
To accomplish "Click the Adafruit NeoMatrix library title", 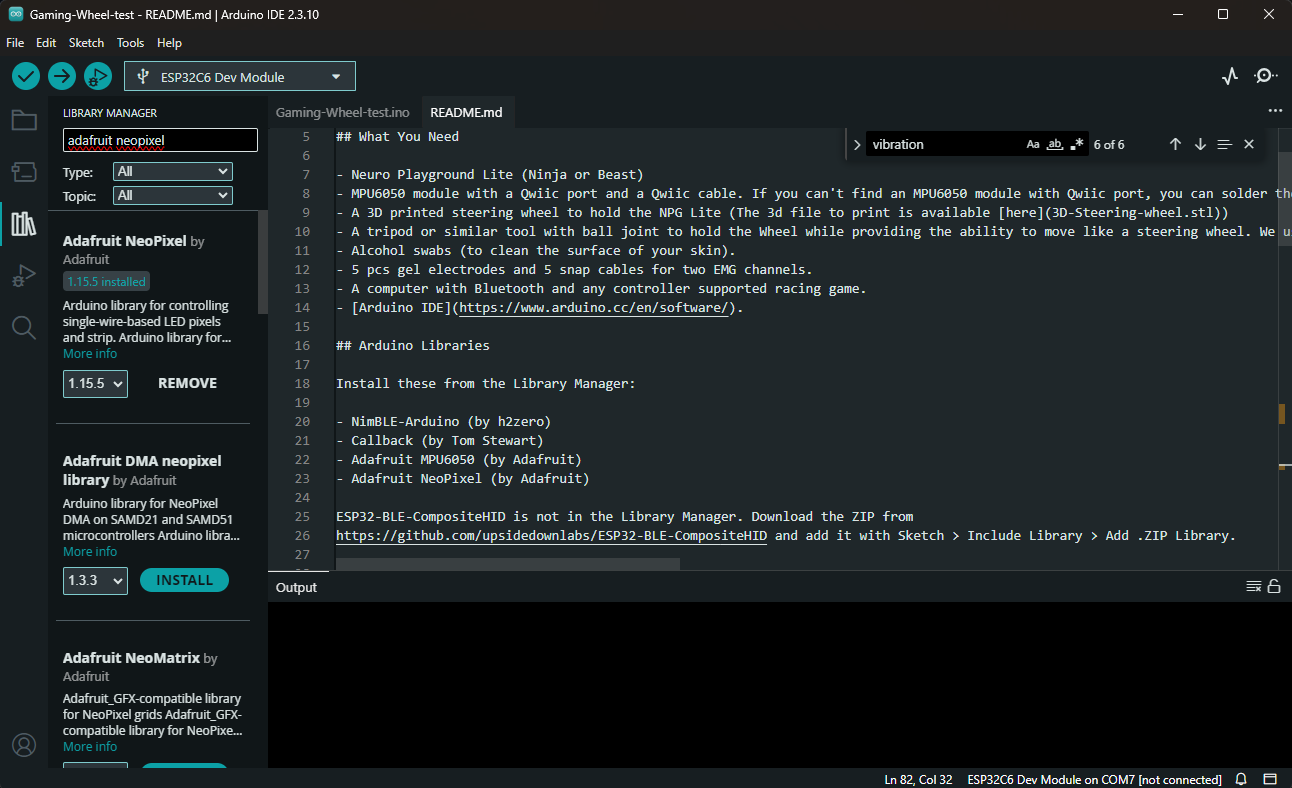I will pyautogui.click(x=131, y=658).
